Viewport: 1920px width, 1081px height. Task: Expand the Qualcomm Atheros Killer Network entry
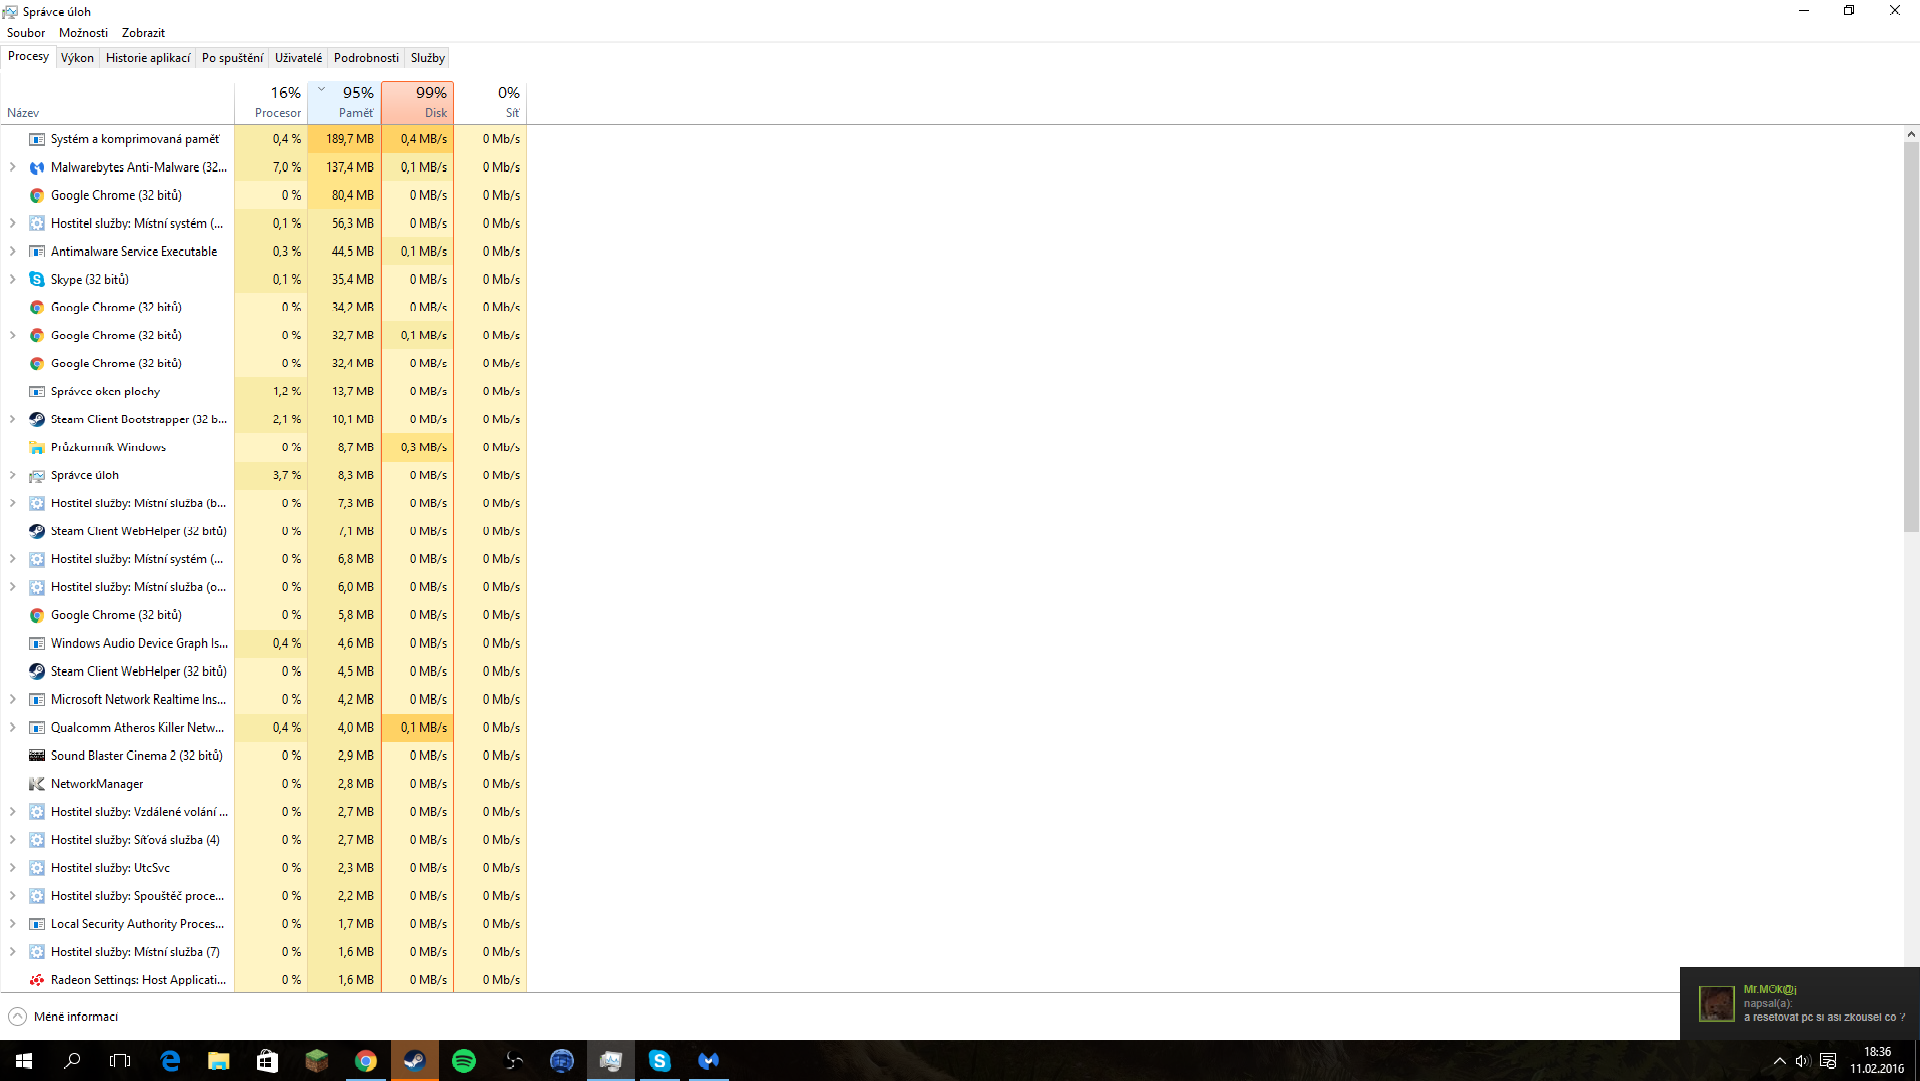click(x=13, y=728)
